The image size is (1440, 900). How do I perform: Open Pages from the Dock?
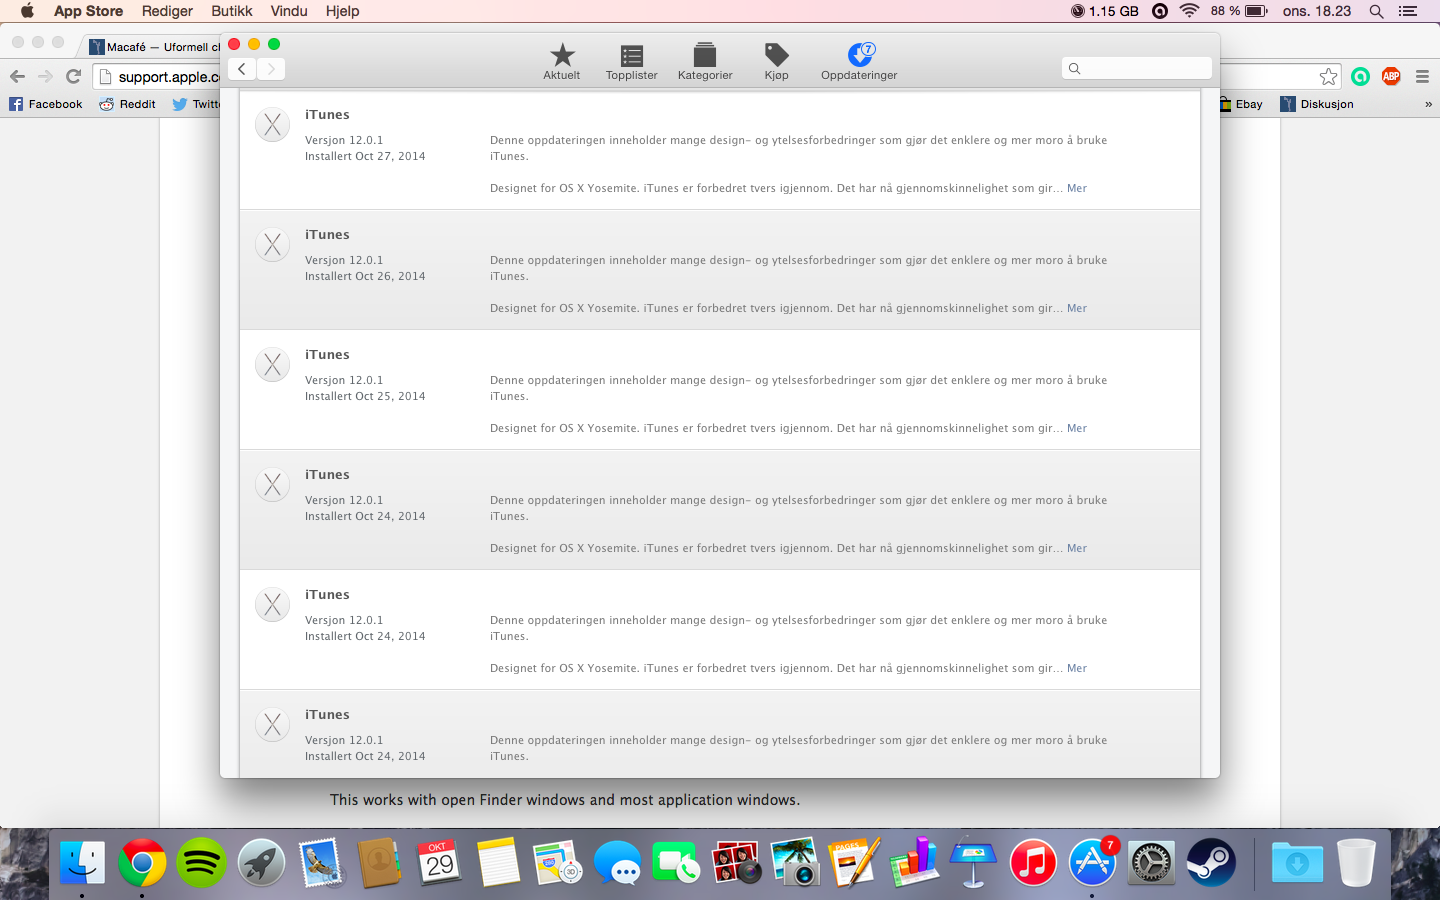coord(855,862)
